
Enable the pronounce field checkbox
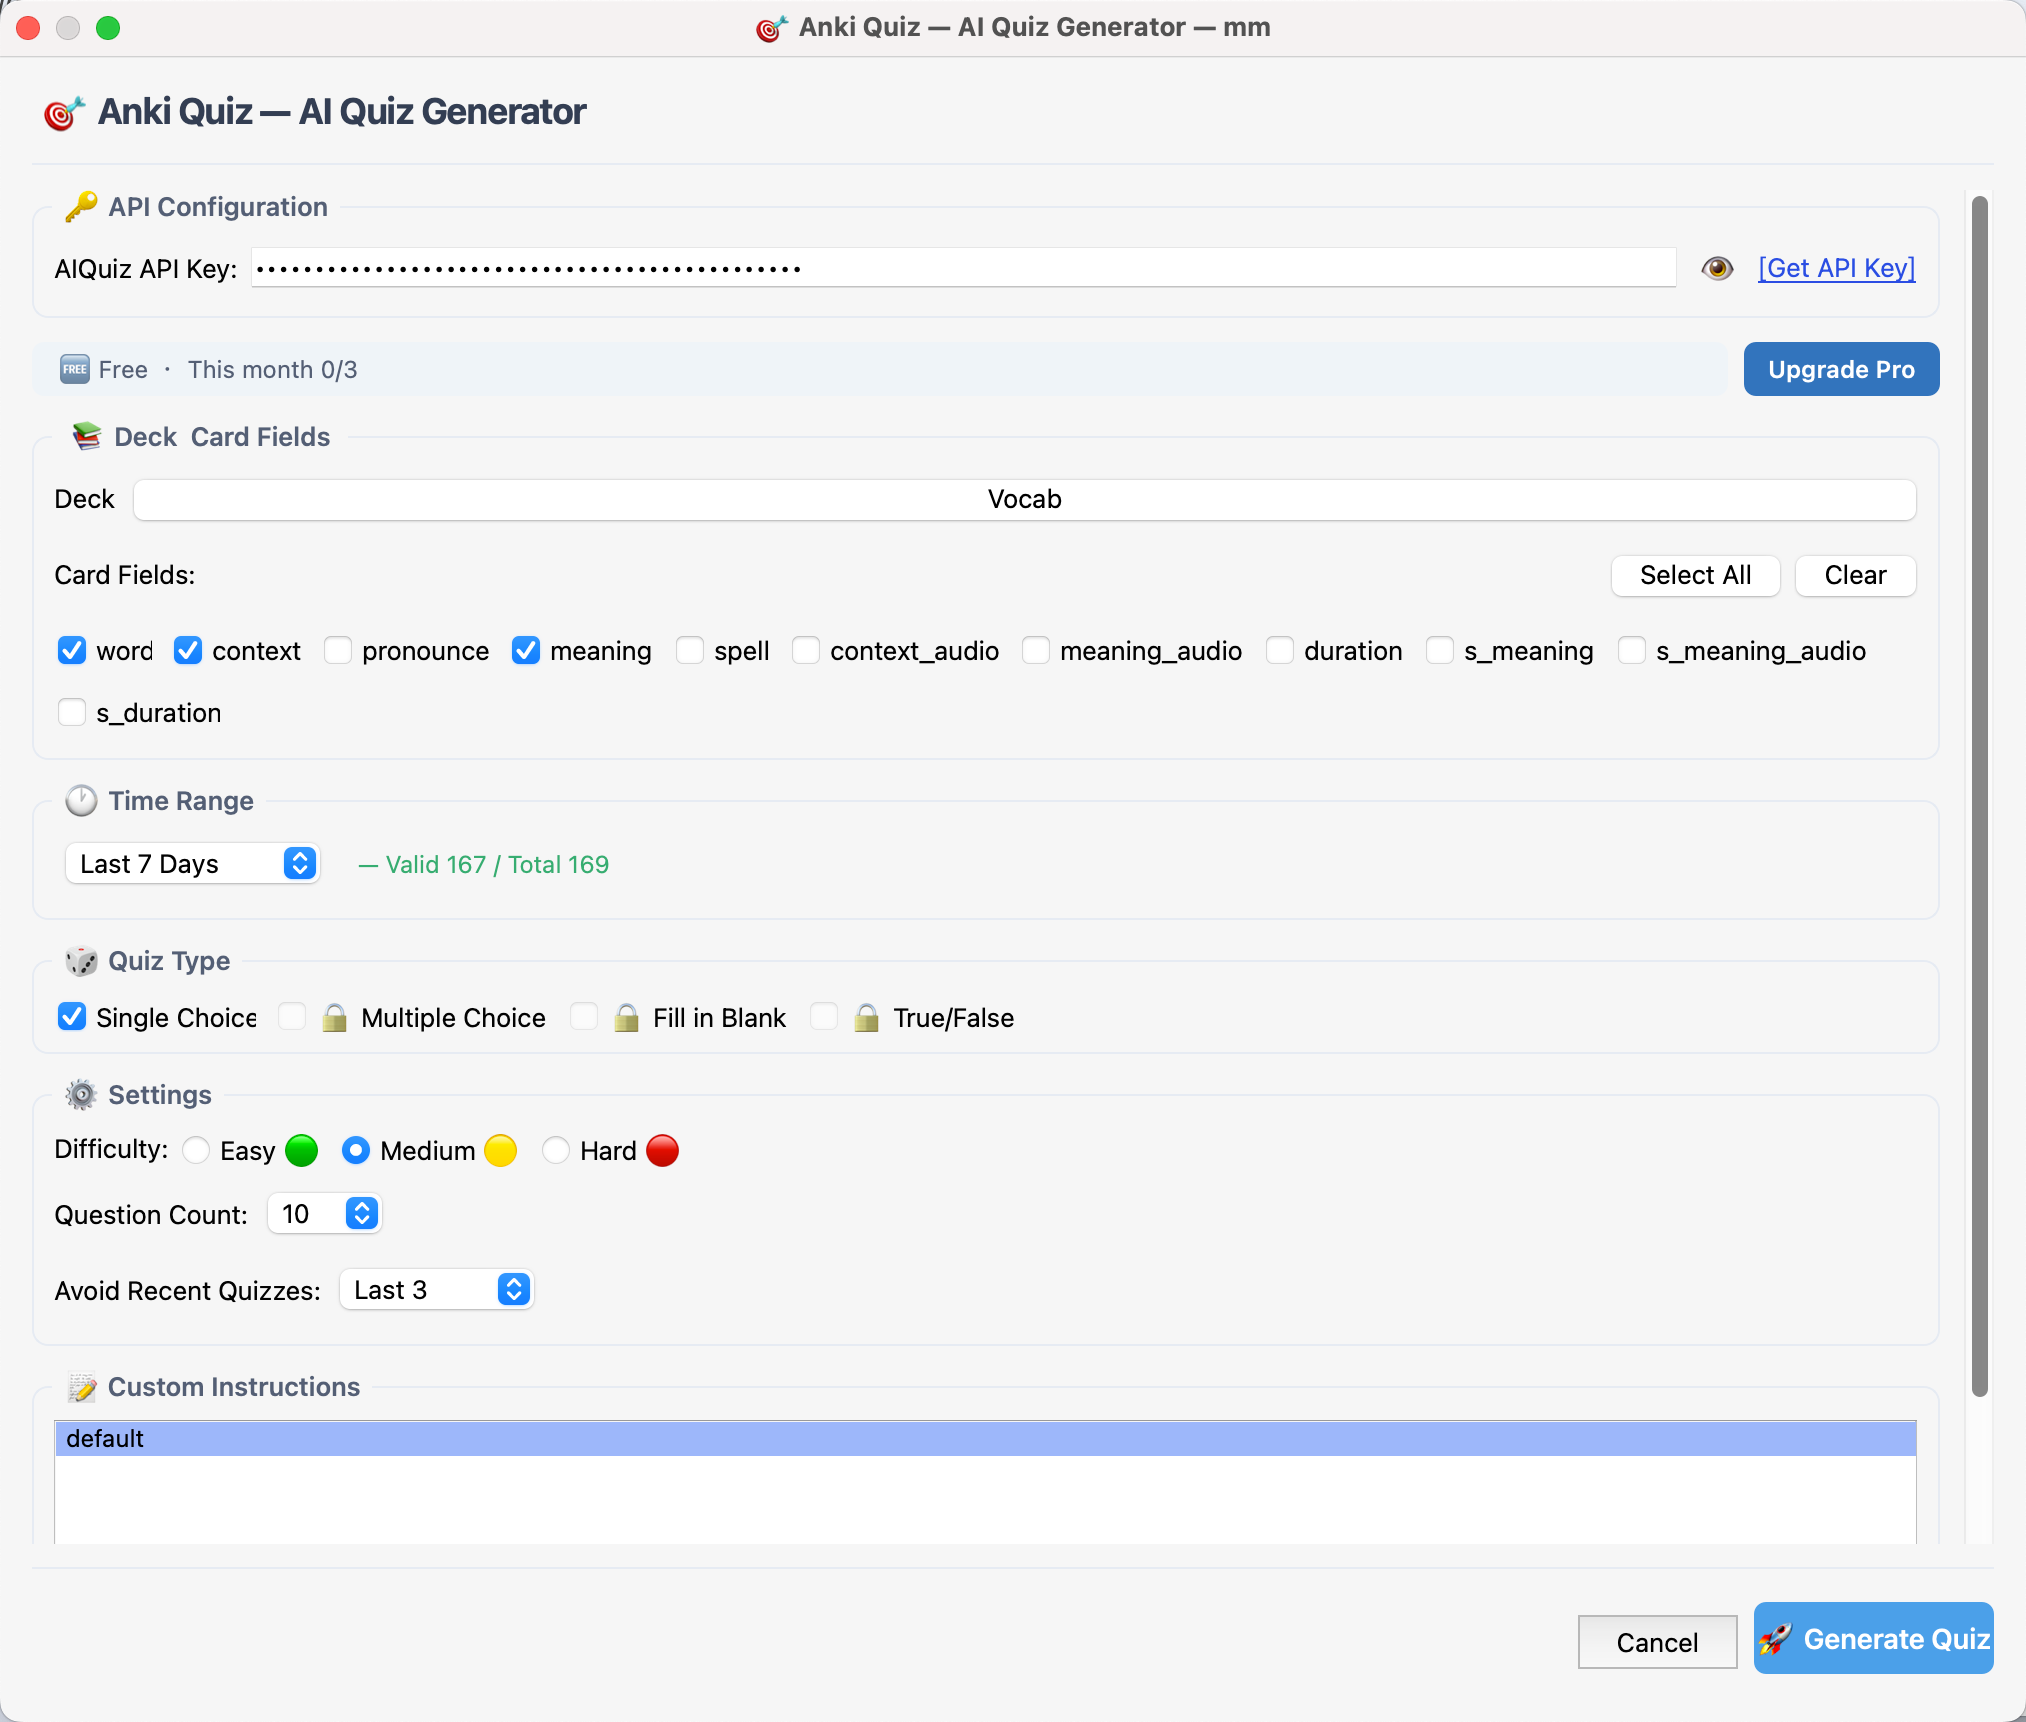point(338,651)
